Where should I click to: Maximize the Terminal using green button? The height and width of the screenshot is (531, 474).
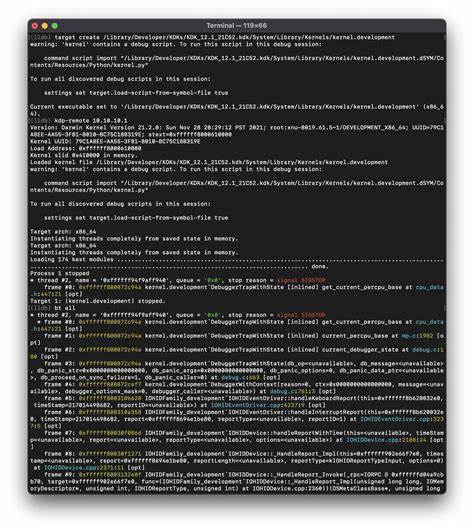click(55, 26)
